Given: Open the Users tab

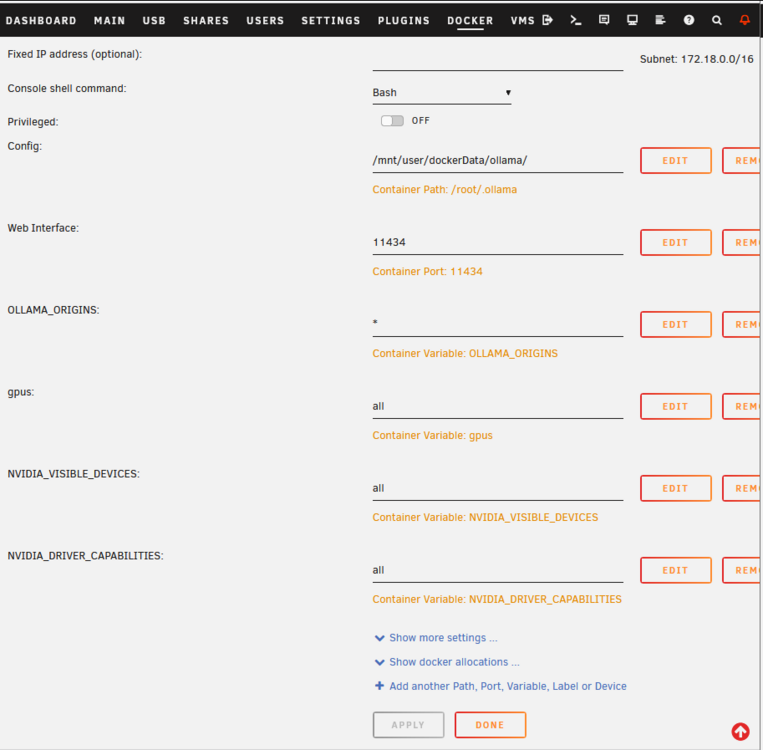Looking at the screenshot, I should point(265,20).
